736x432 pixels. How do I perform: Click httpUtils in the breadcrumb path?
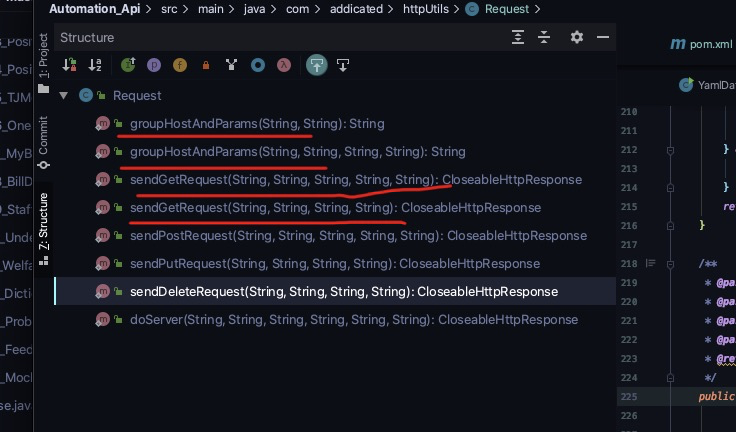(426, 9)
